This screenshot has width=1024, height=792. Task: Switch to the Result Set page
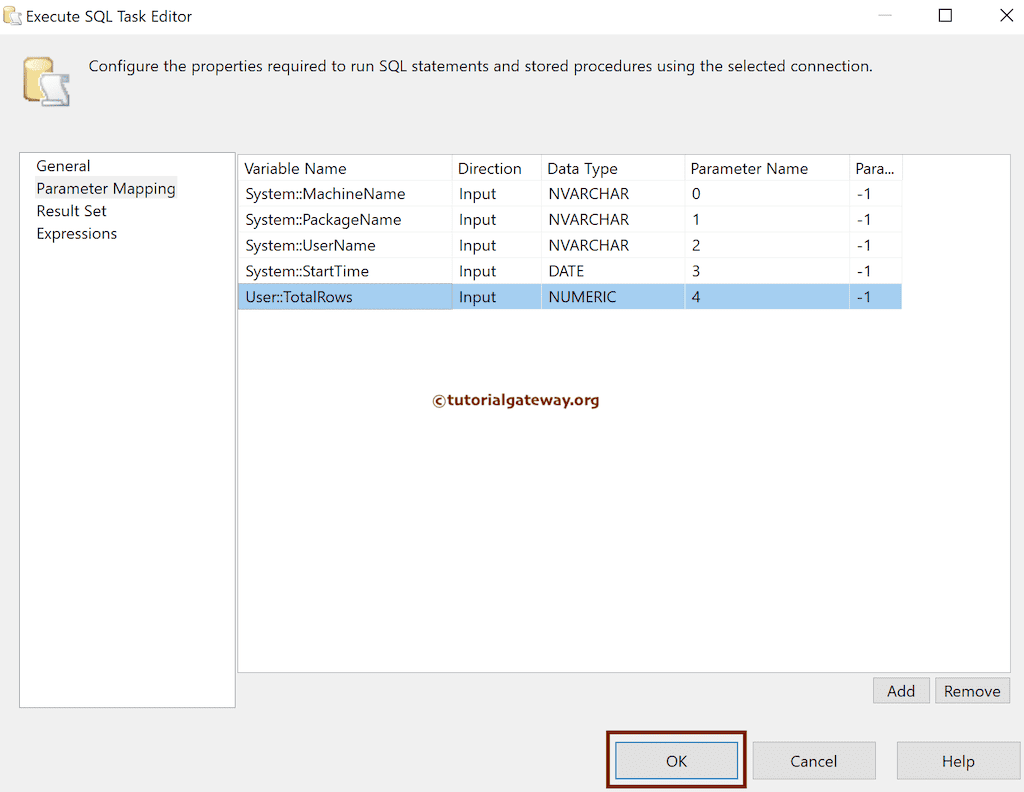pos(71,210)
